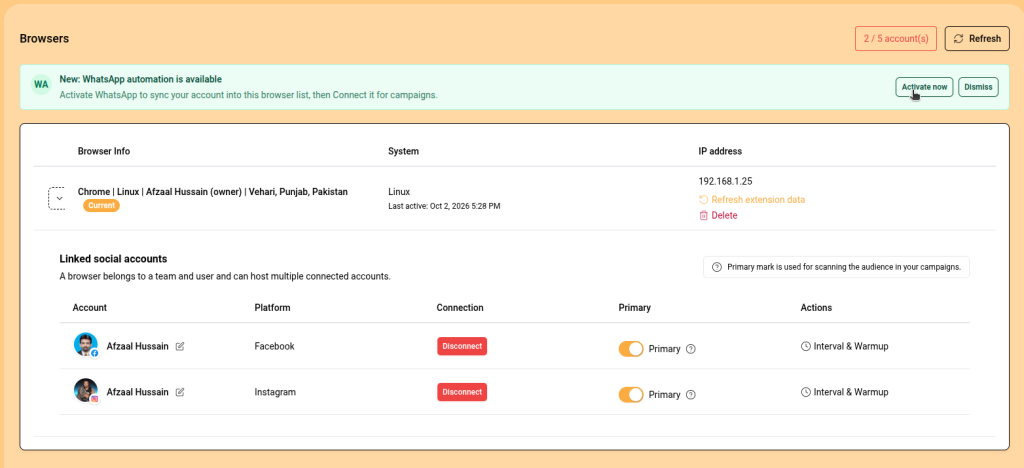The height and width of the screenshot is (468, 1024).
Task: Click the Facebook account profile avatar
Action: (86, 345)
